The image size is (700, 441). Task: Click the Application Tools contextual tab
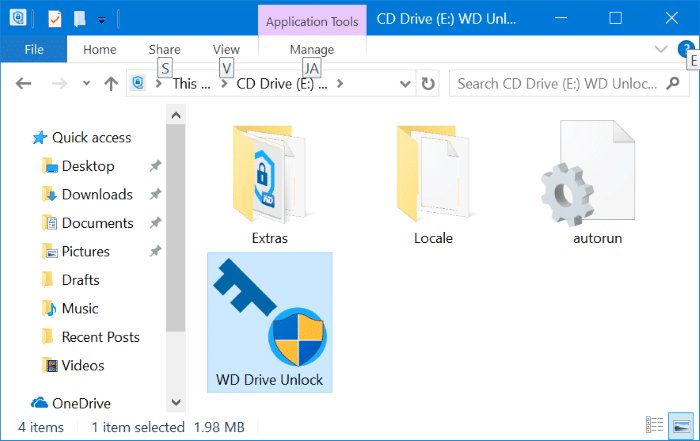pos(312,21)
